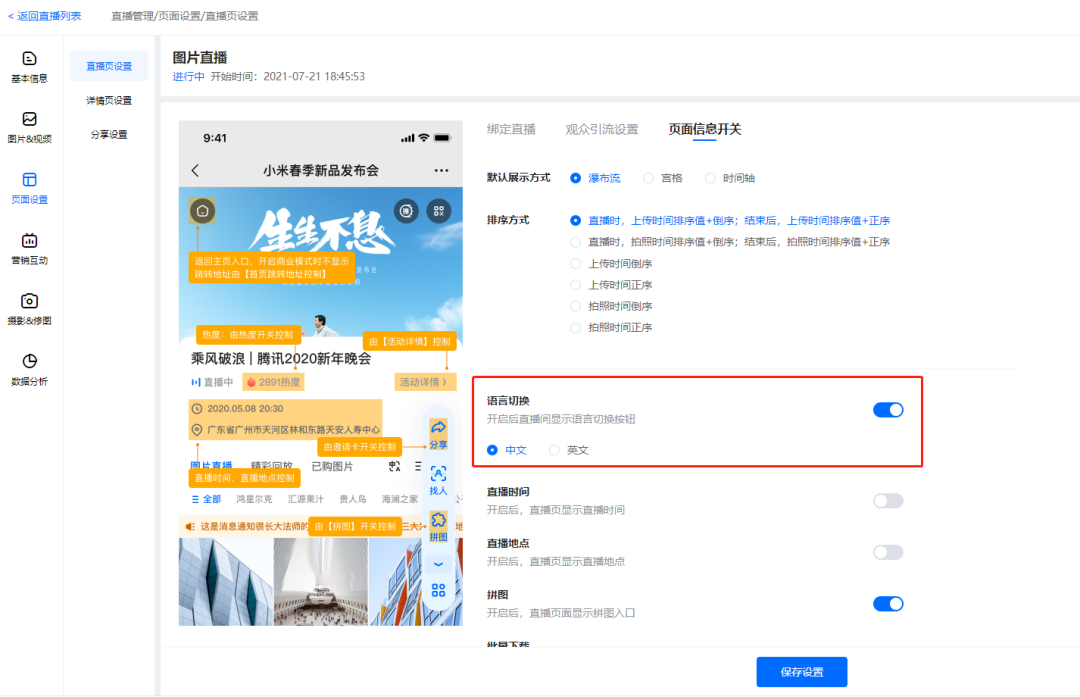Click the 拼图 puzzle icon in preview

click(438, 525)
